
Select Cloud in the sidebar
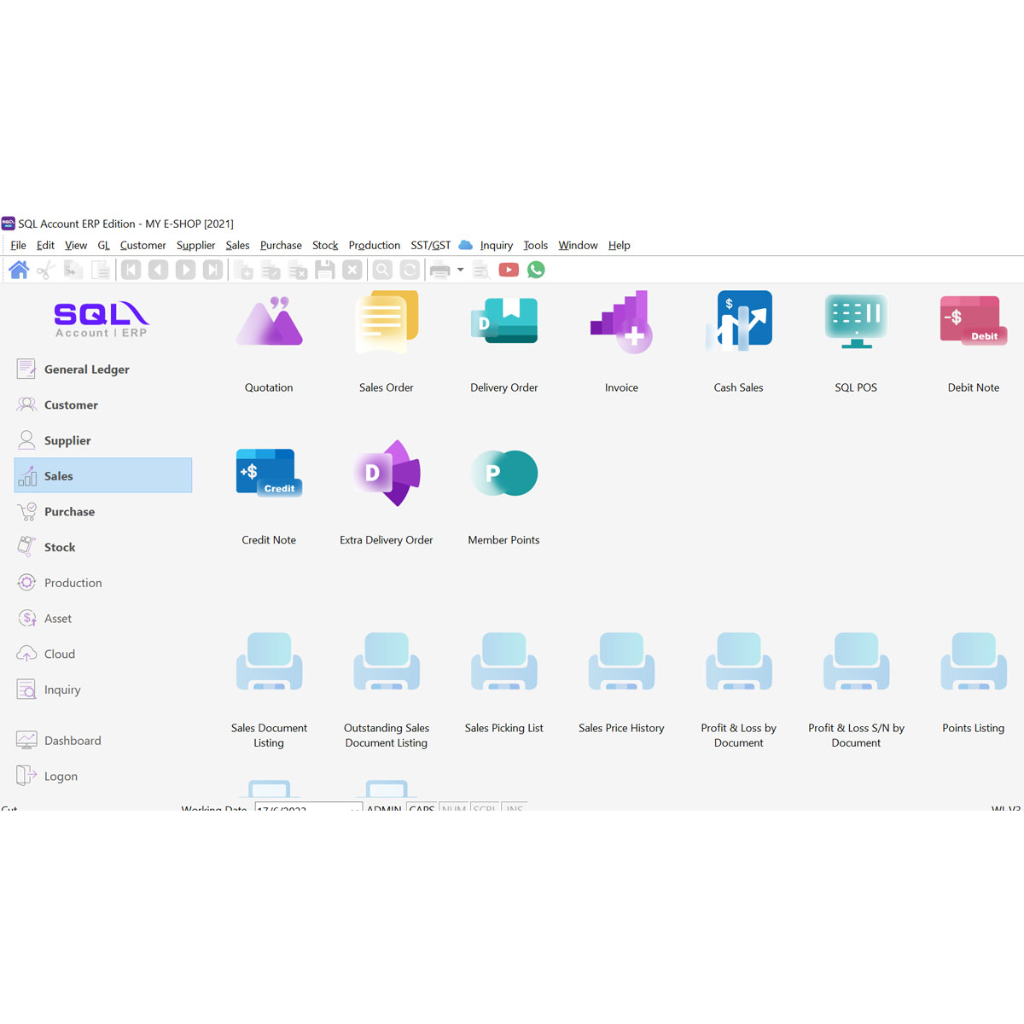click(x=103, y=654)
